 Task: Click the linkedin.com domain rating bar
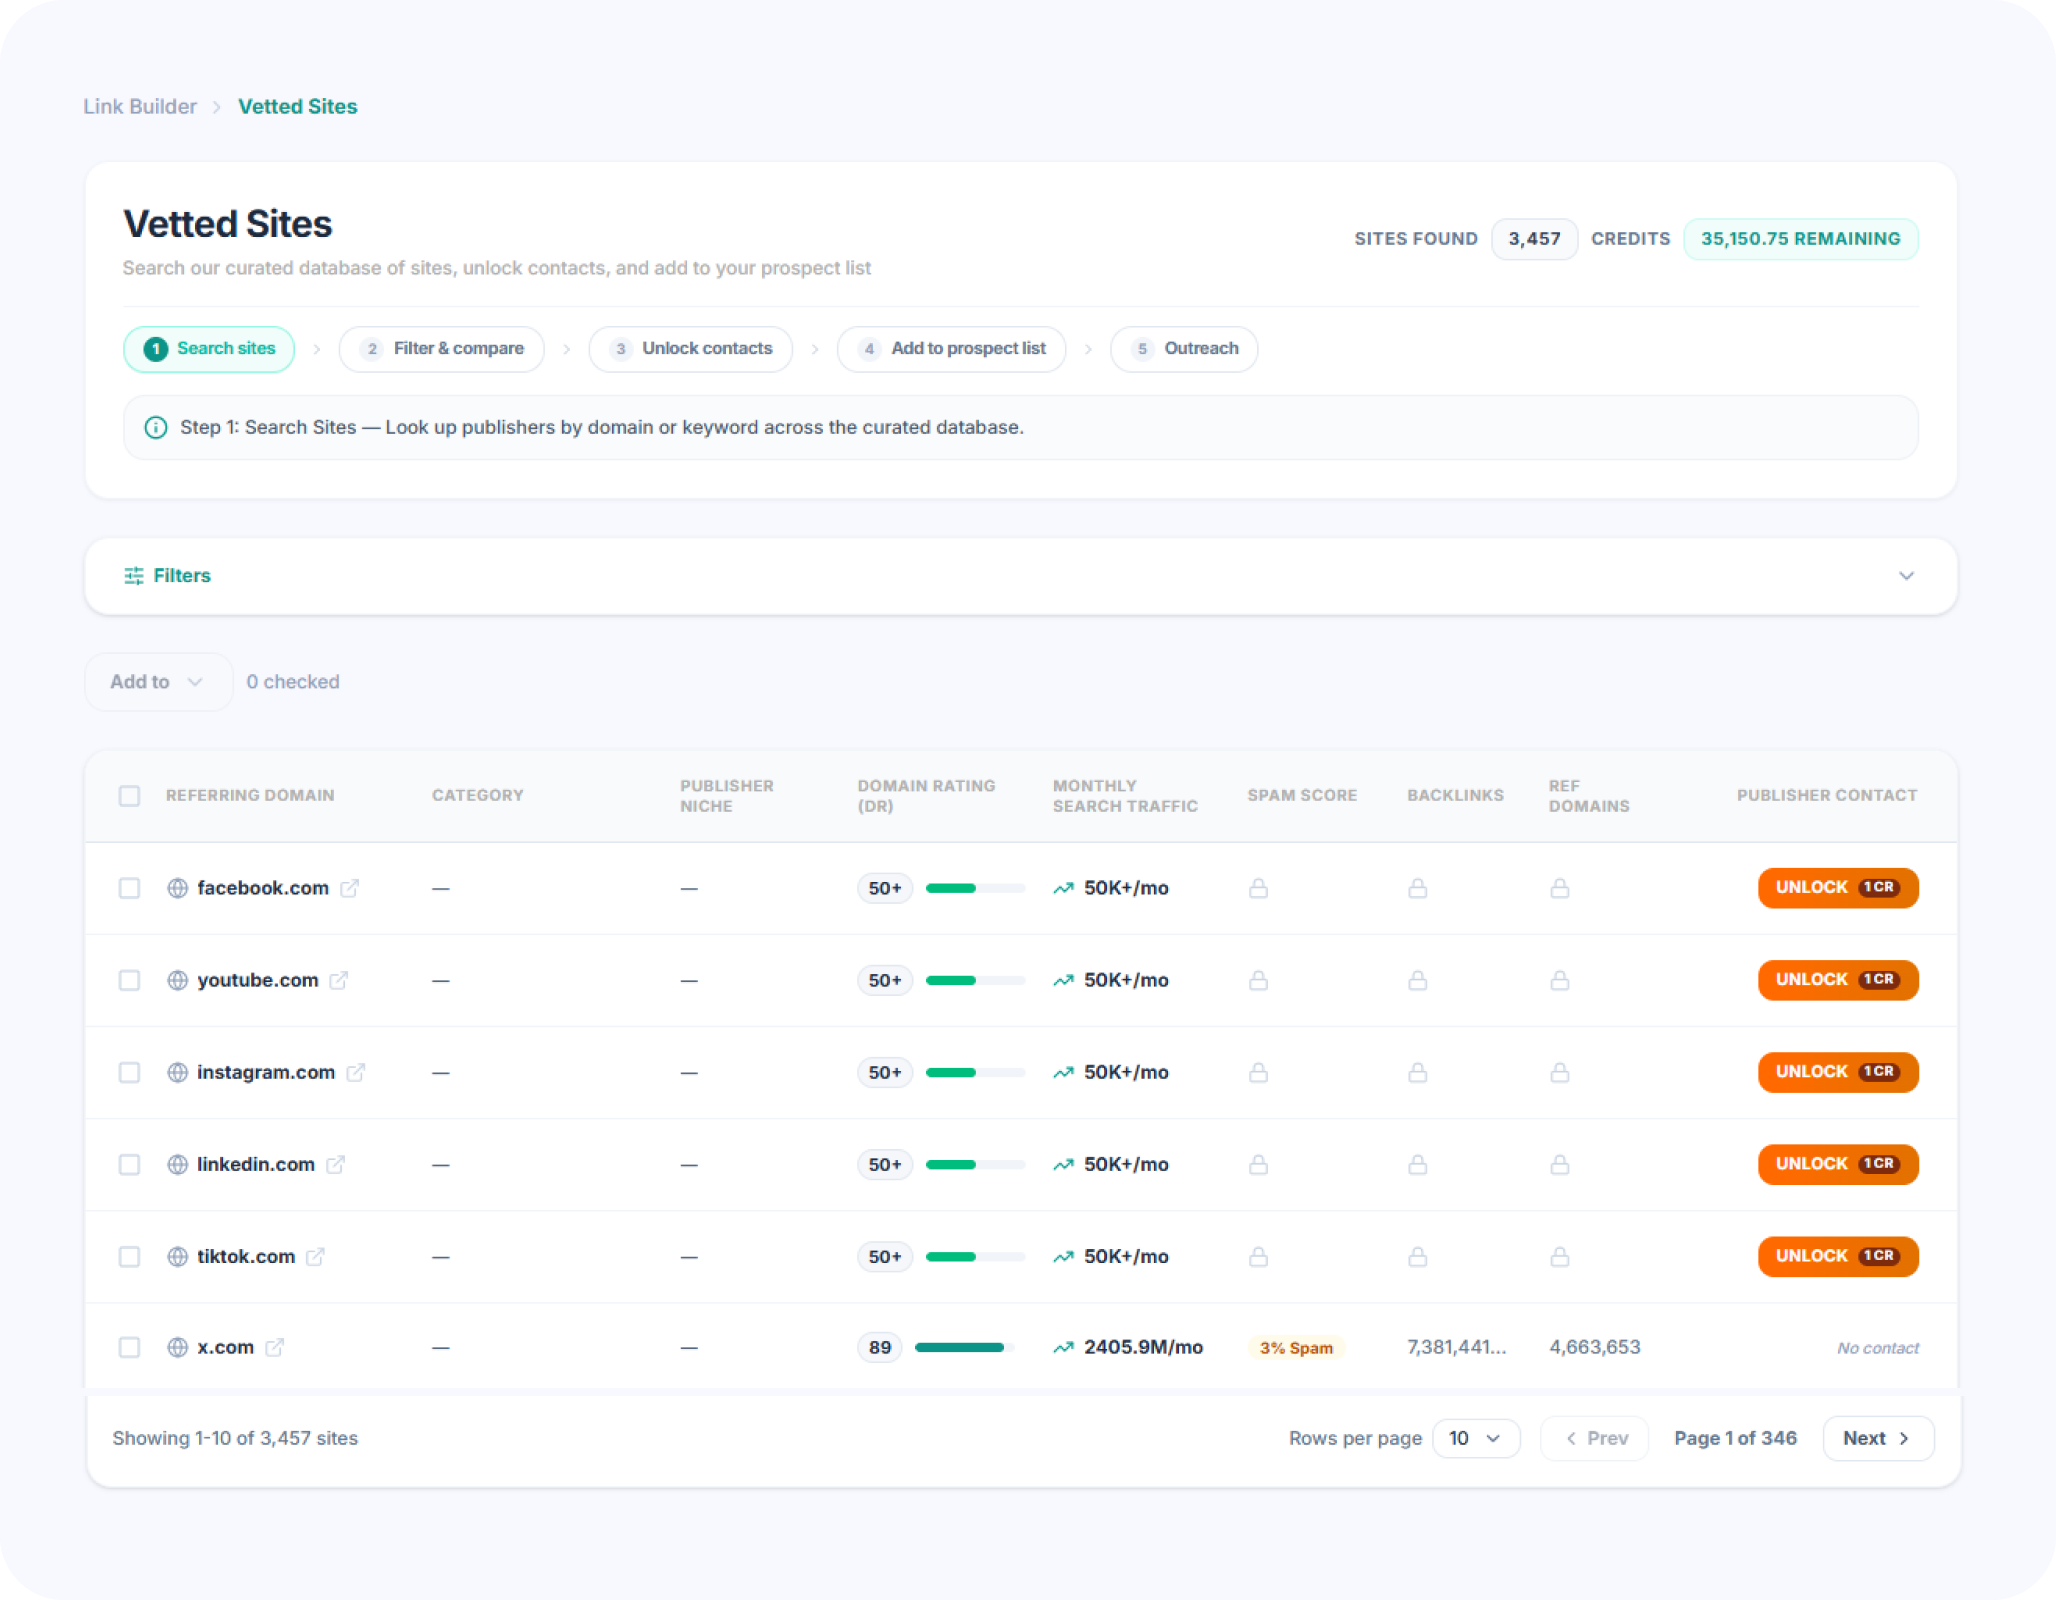(975, 1164)
